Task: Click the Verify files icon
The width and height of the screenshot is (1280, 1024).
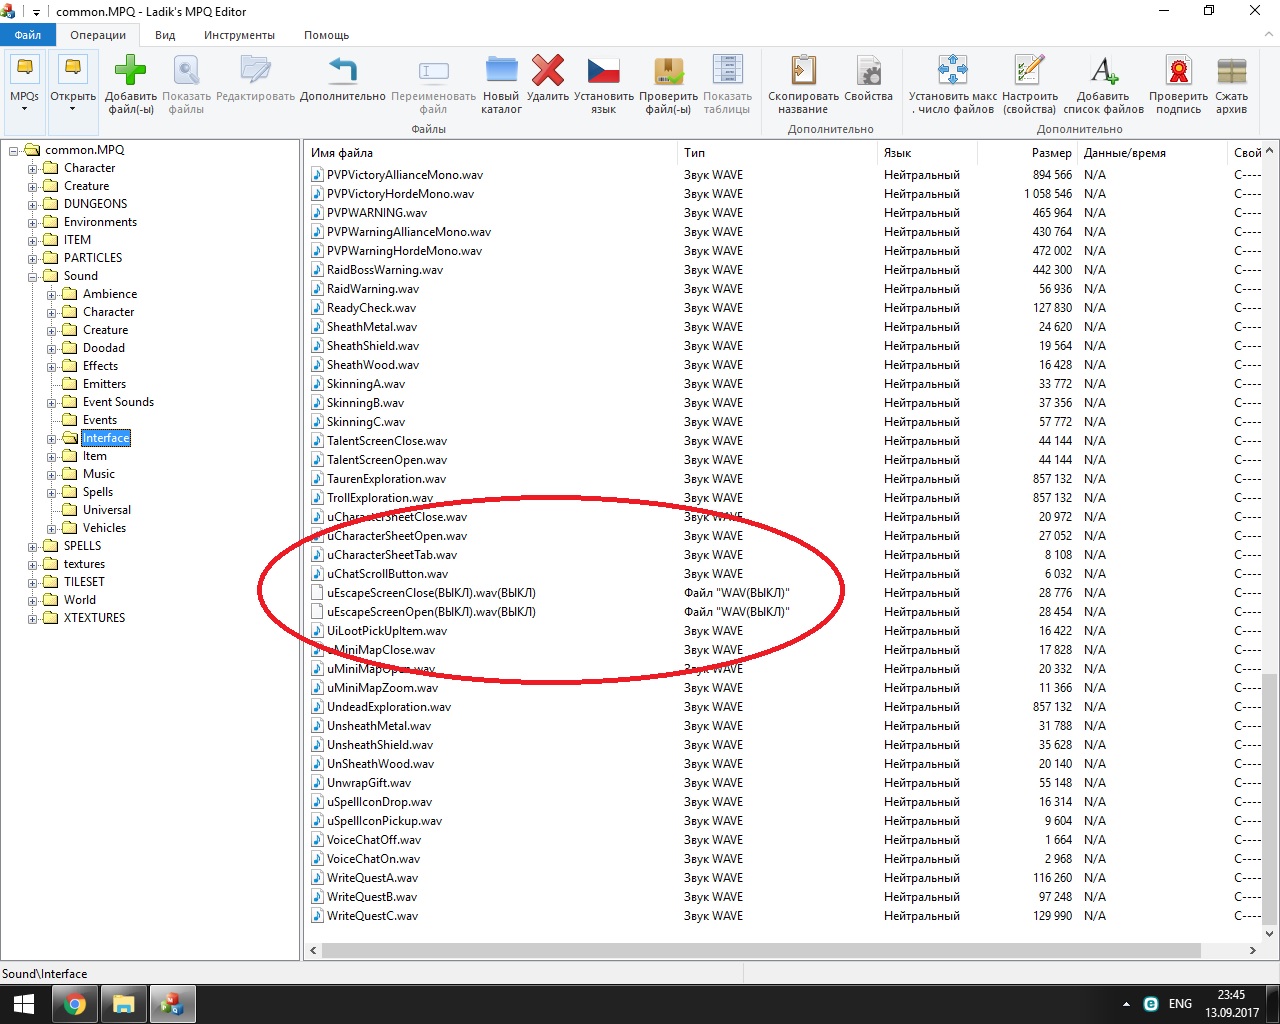Action: [668, 72]
